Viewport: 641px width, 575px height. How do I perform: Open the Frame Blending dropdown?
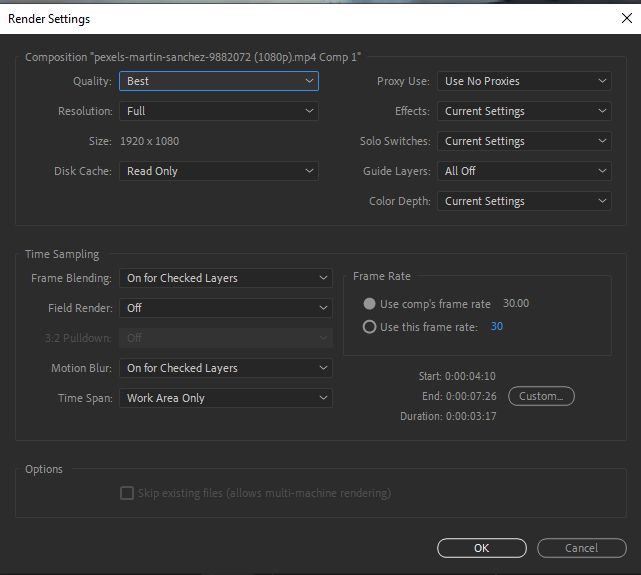[x=225, y=278]
